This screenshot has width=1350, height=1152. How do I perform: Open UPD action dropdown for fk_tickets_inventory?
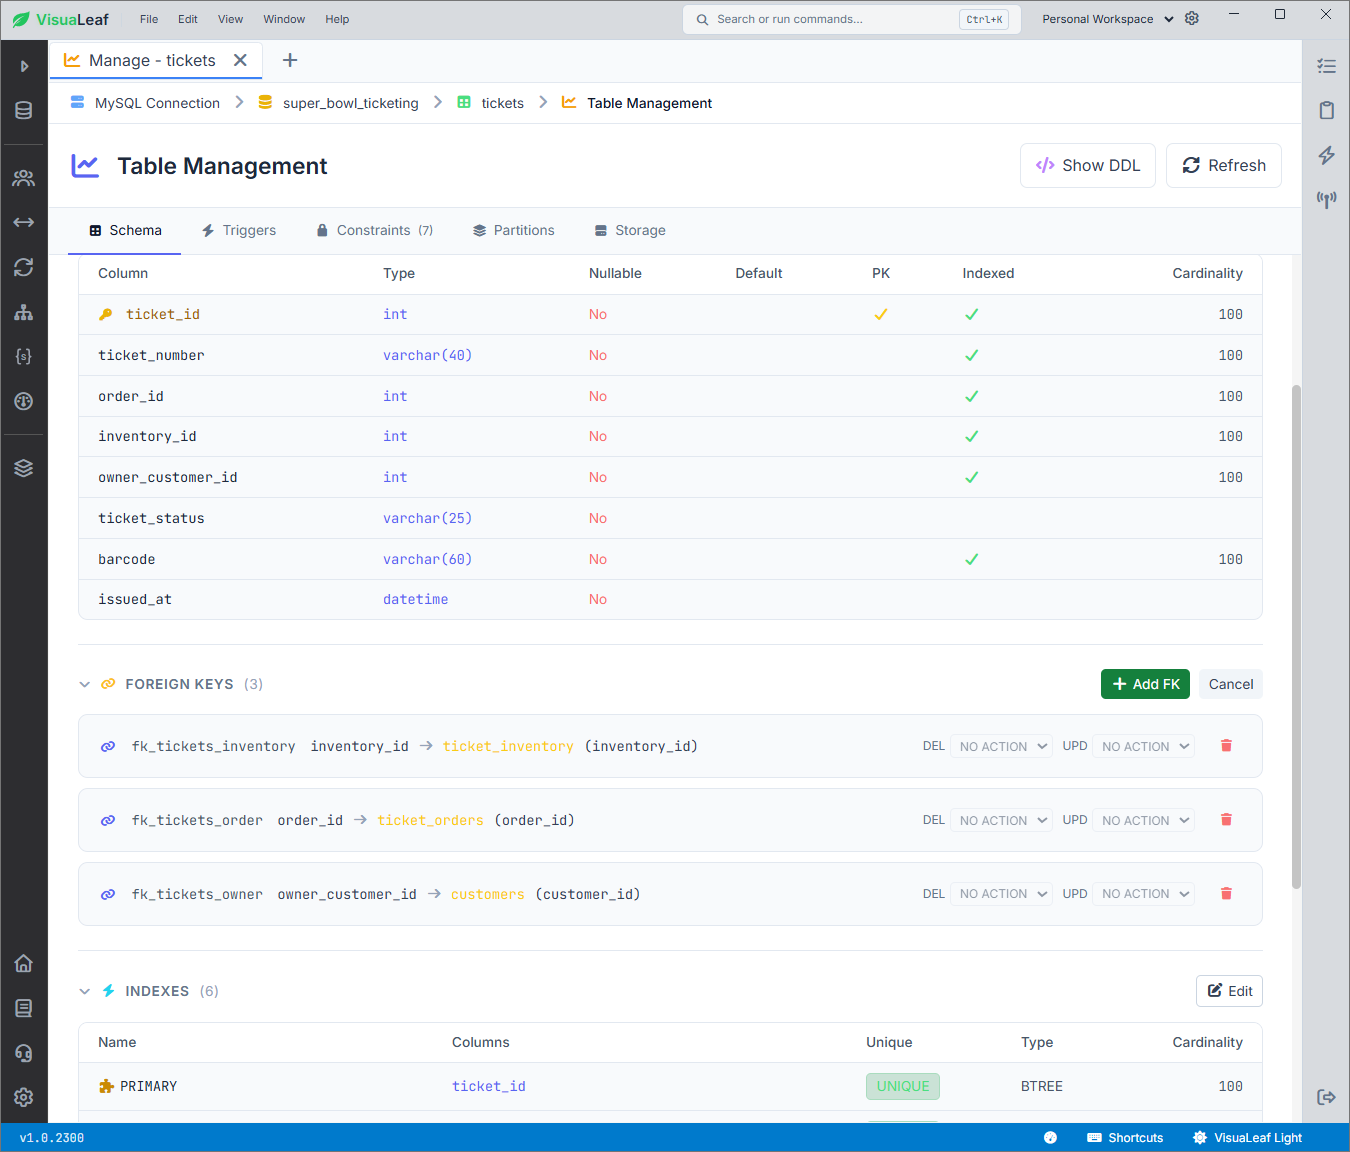[x=1143, y=746]
